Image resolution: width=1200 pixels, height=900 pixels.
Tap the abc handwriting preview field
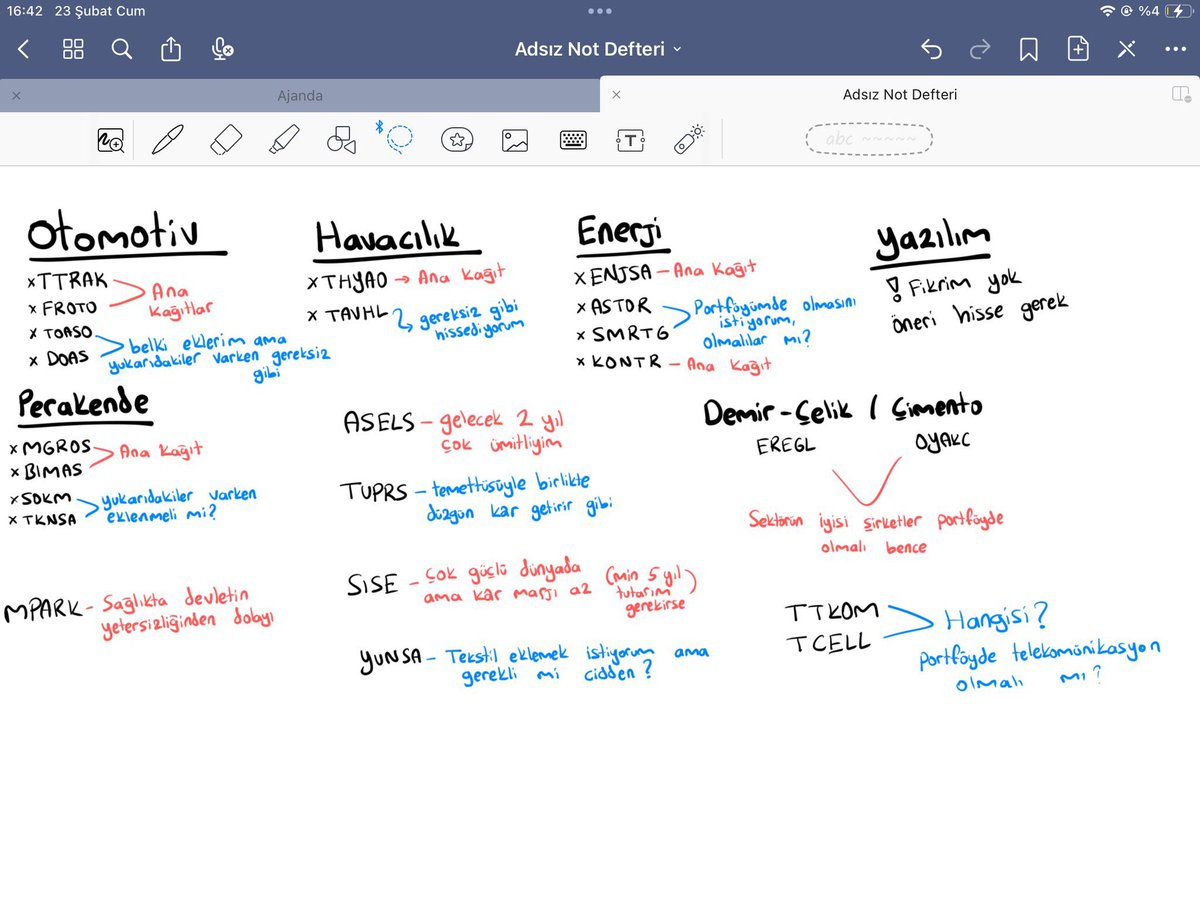pos(869,140)
